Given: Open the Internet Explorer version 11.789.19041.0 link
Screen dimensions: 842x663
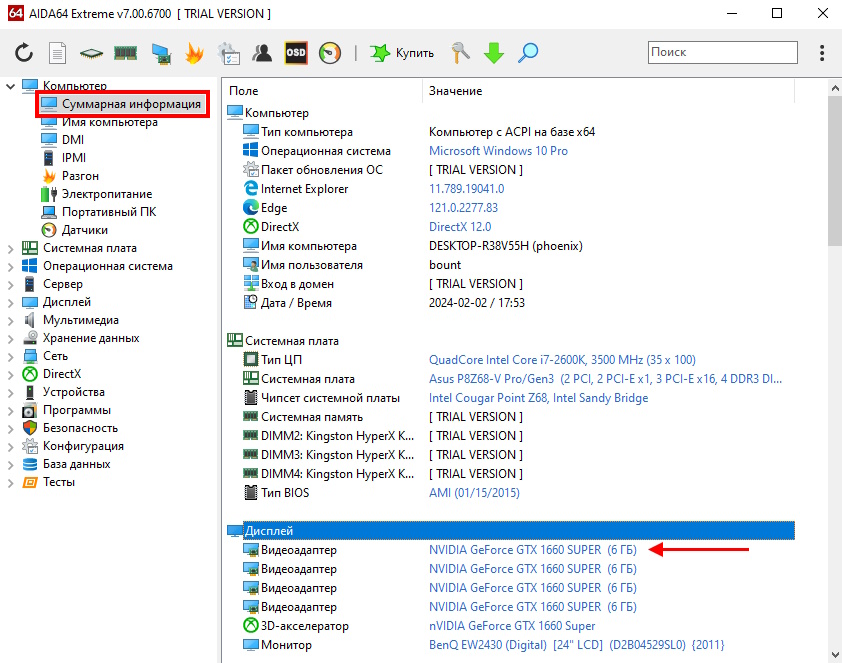Looking at the screenshot, I should [466, 189].
